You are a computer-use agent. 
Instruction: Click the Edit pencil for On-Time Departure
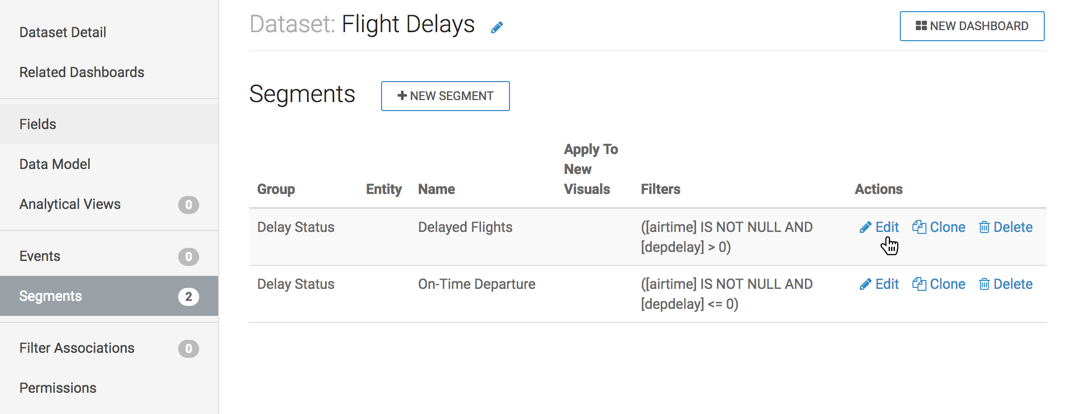click(x=866, y=284)
